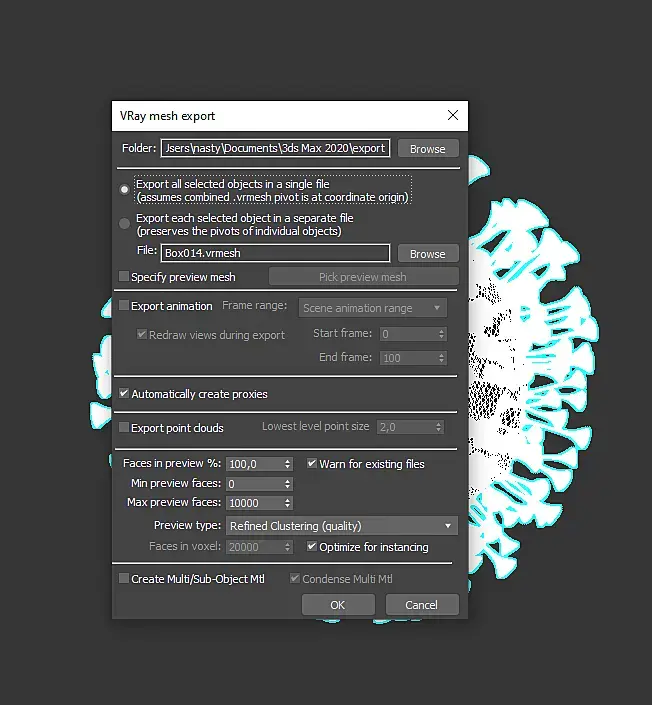Open the Preview type dropdown

tap(342, 526)
